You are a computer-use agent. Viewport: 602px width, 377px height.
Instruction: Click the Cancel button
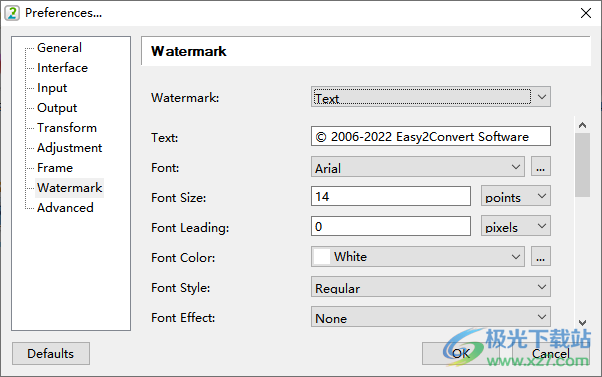(x=551, y=354)
